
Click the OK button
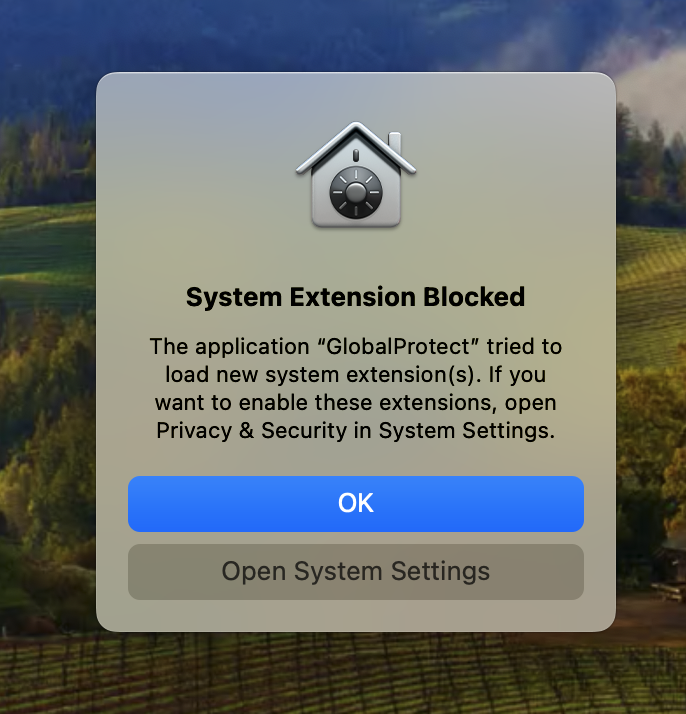pyautogui.click(x=355, y=503)
